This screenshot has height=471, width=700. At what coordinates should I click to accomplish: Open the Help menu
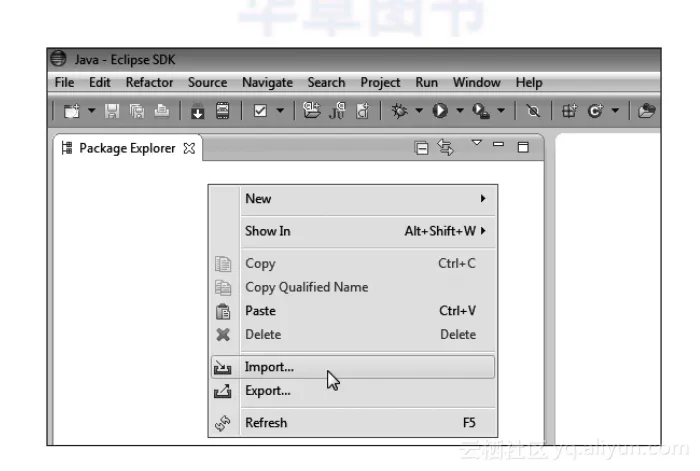529,83
